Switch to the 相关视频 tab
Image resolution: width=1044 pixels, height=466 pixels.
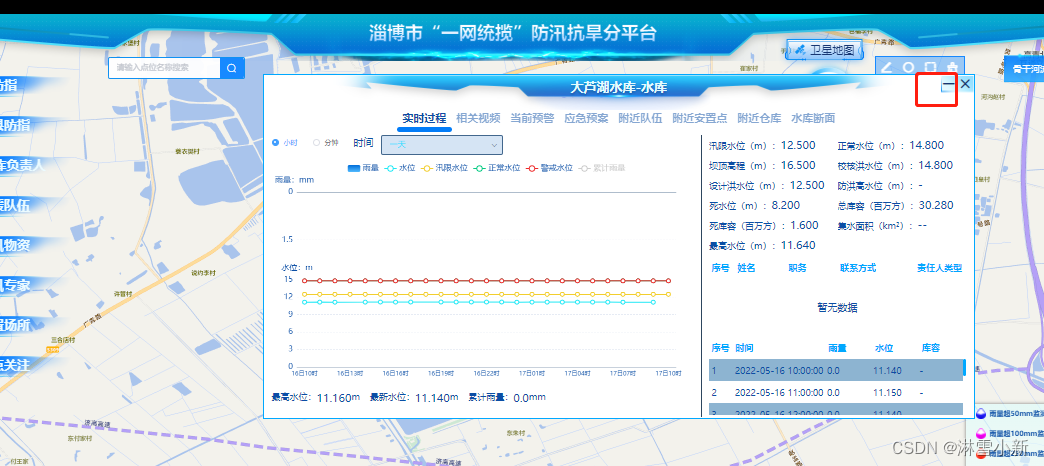pos(478,118)
